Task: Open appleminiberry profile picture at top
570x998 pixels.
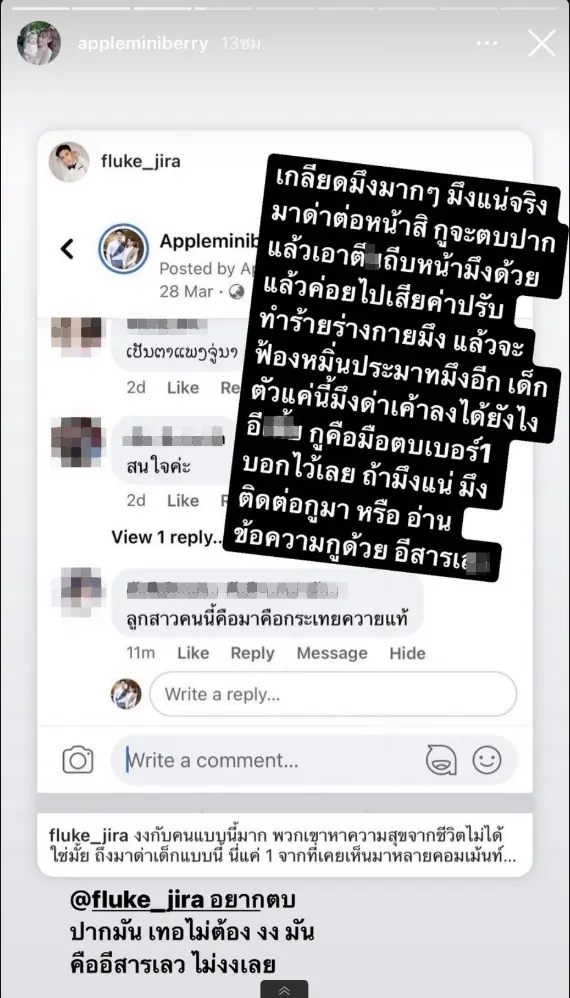Action: click(39, 43)
